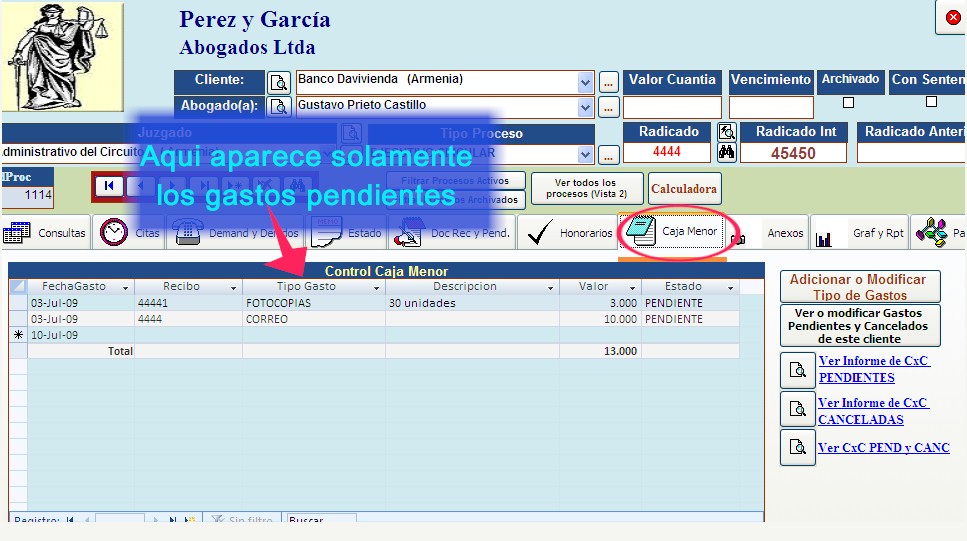
Task: Click the colorful molecule icon tab
Action: click(x=931, y=233)
